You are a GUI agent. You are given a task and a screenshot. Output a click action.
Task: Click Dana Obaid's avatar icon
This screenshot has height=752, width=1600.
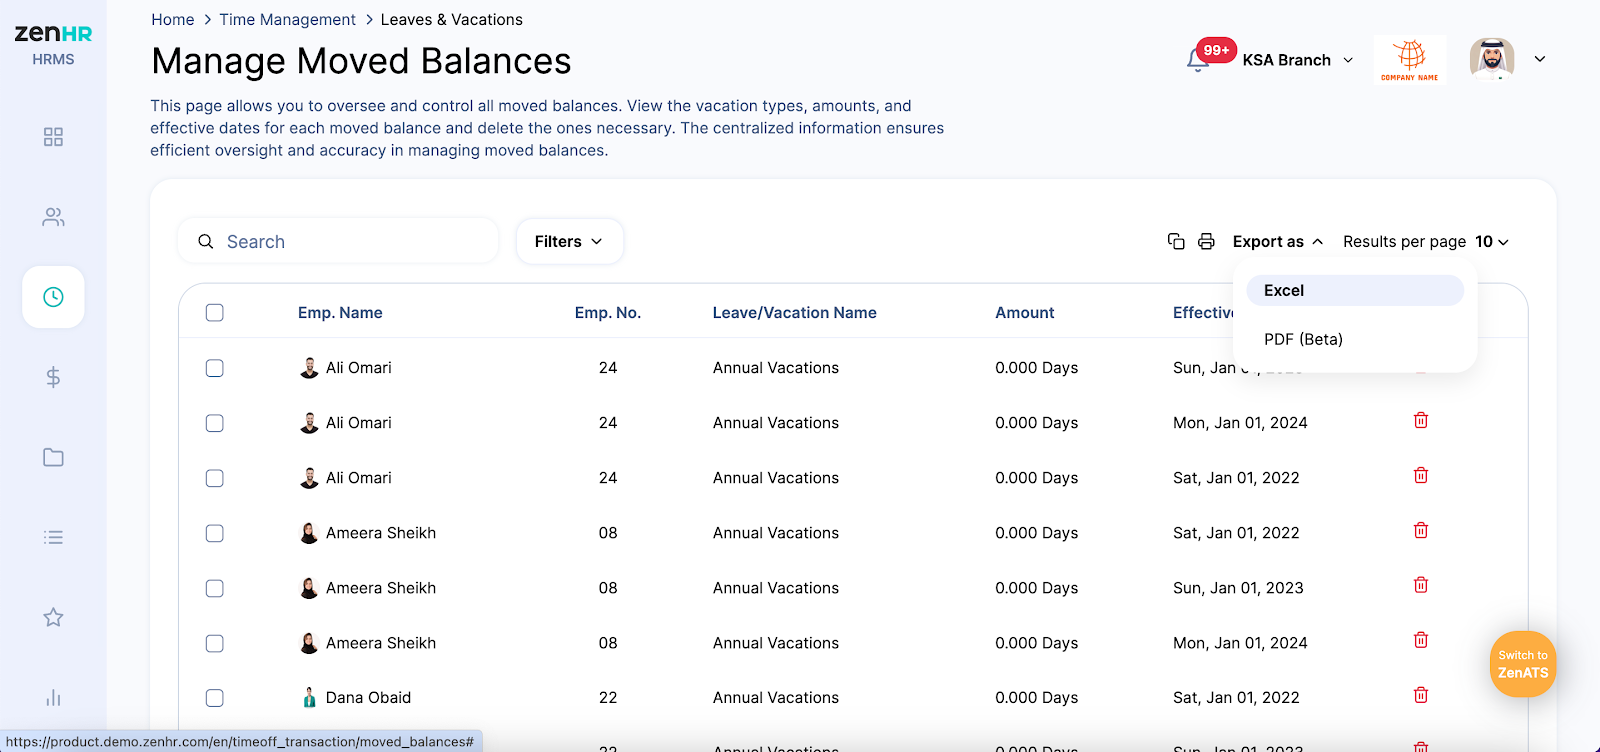[x=309, y=697]
